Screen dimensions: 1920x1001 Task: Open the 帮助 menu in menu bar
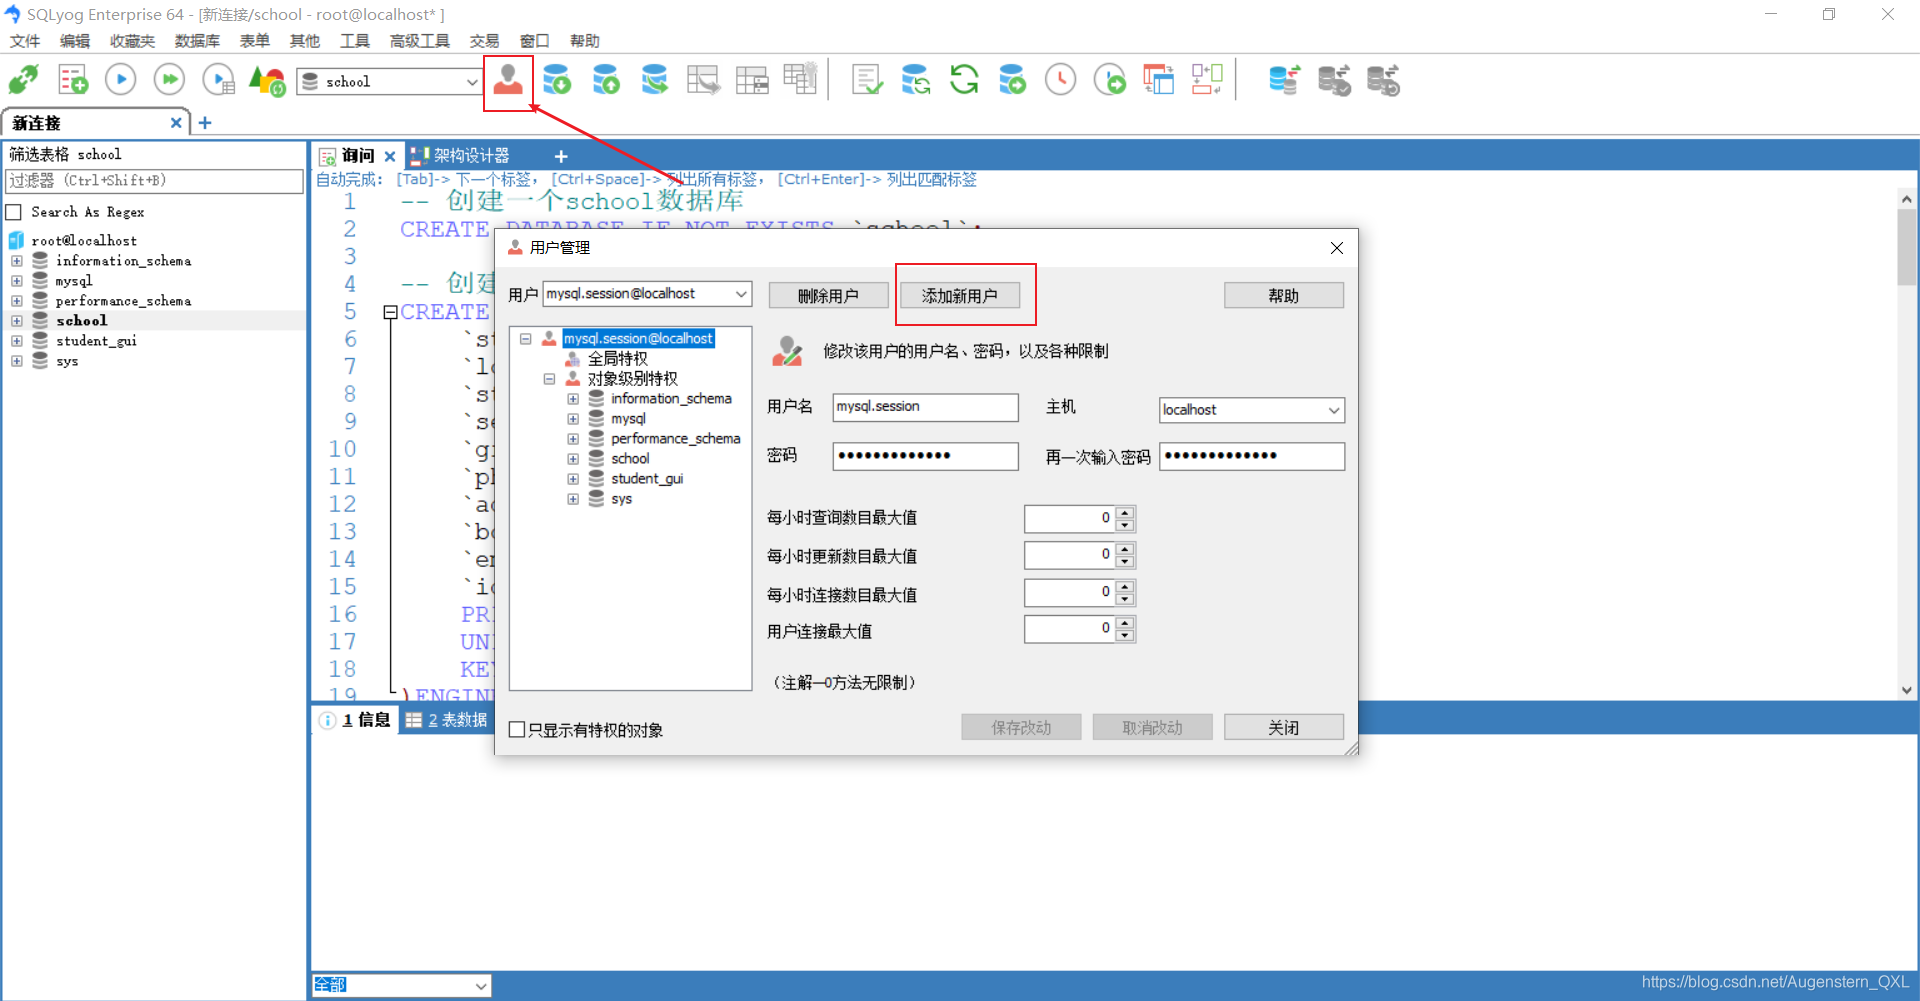pyautogui.click(x=585, y=41)
